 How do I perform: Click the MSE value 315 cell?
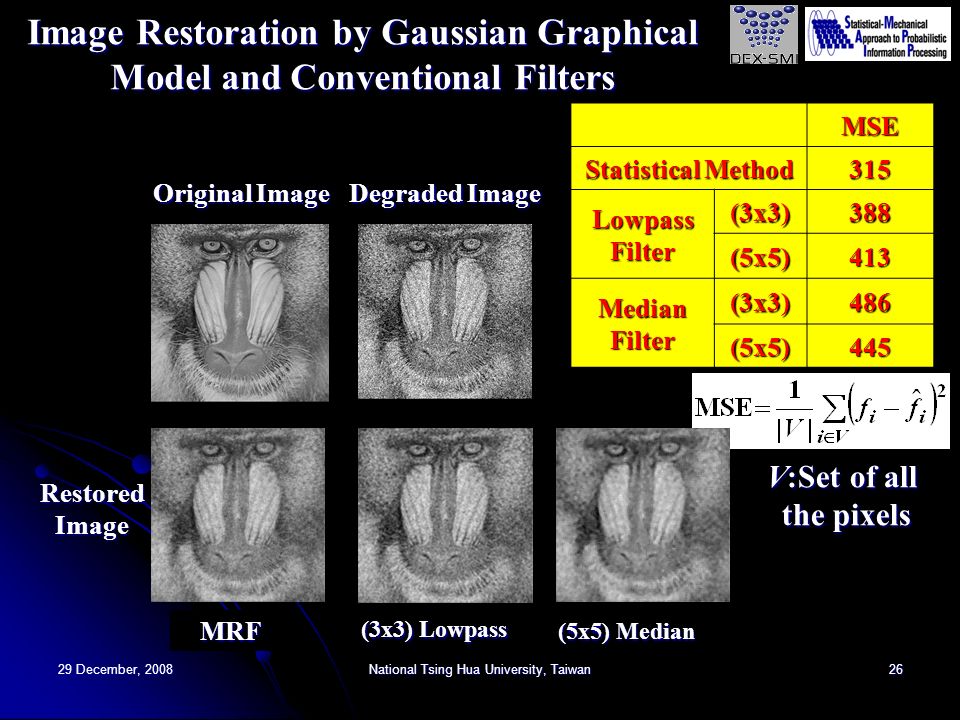(870, 168)
